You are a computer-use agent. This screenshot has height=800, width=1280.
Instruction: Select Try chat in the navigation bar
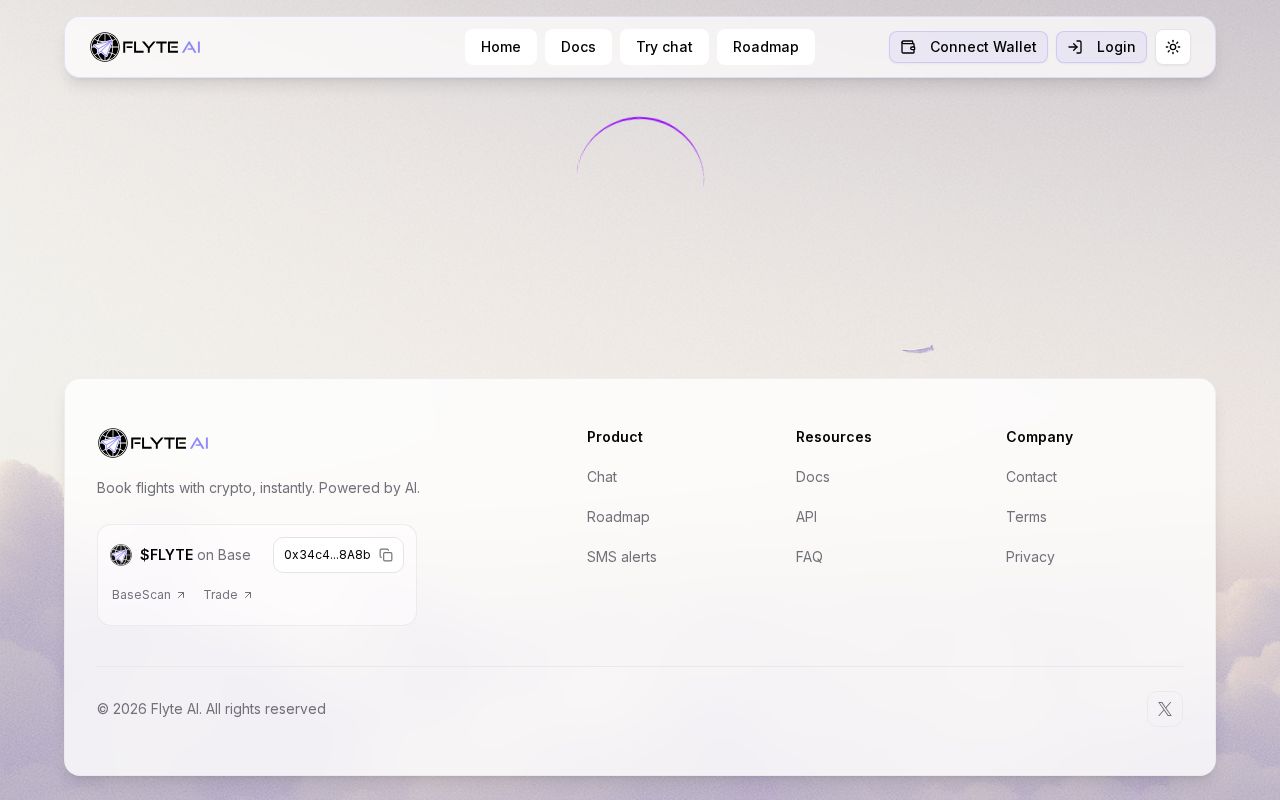pyautogui.click(x=664, y=47)
